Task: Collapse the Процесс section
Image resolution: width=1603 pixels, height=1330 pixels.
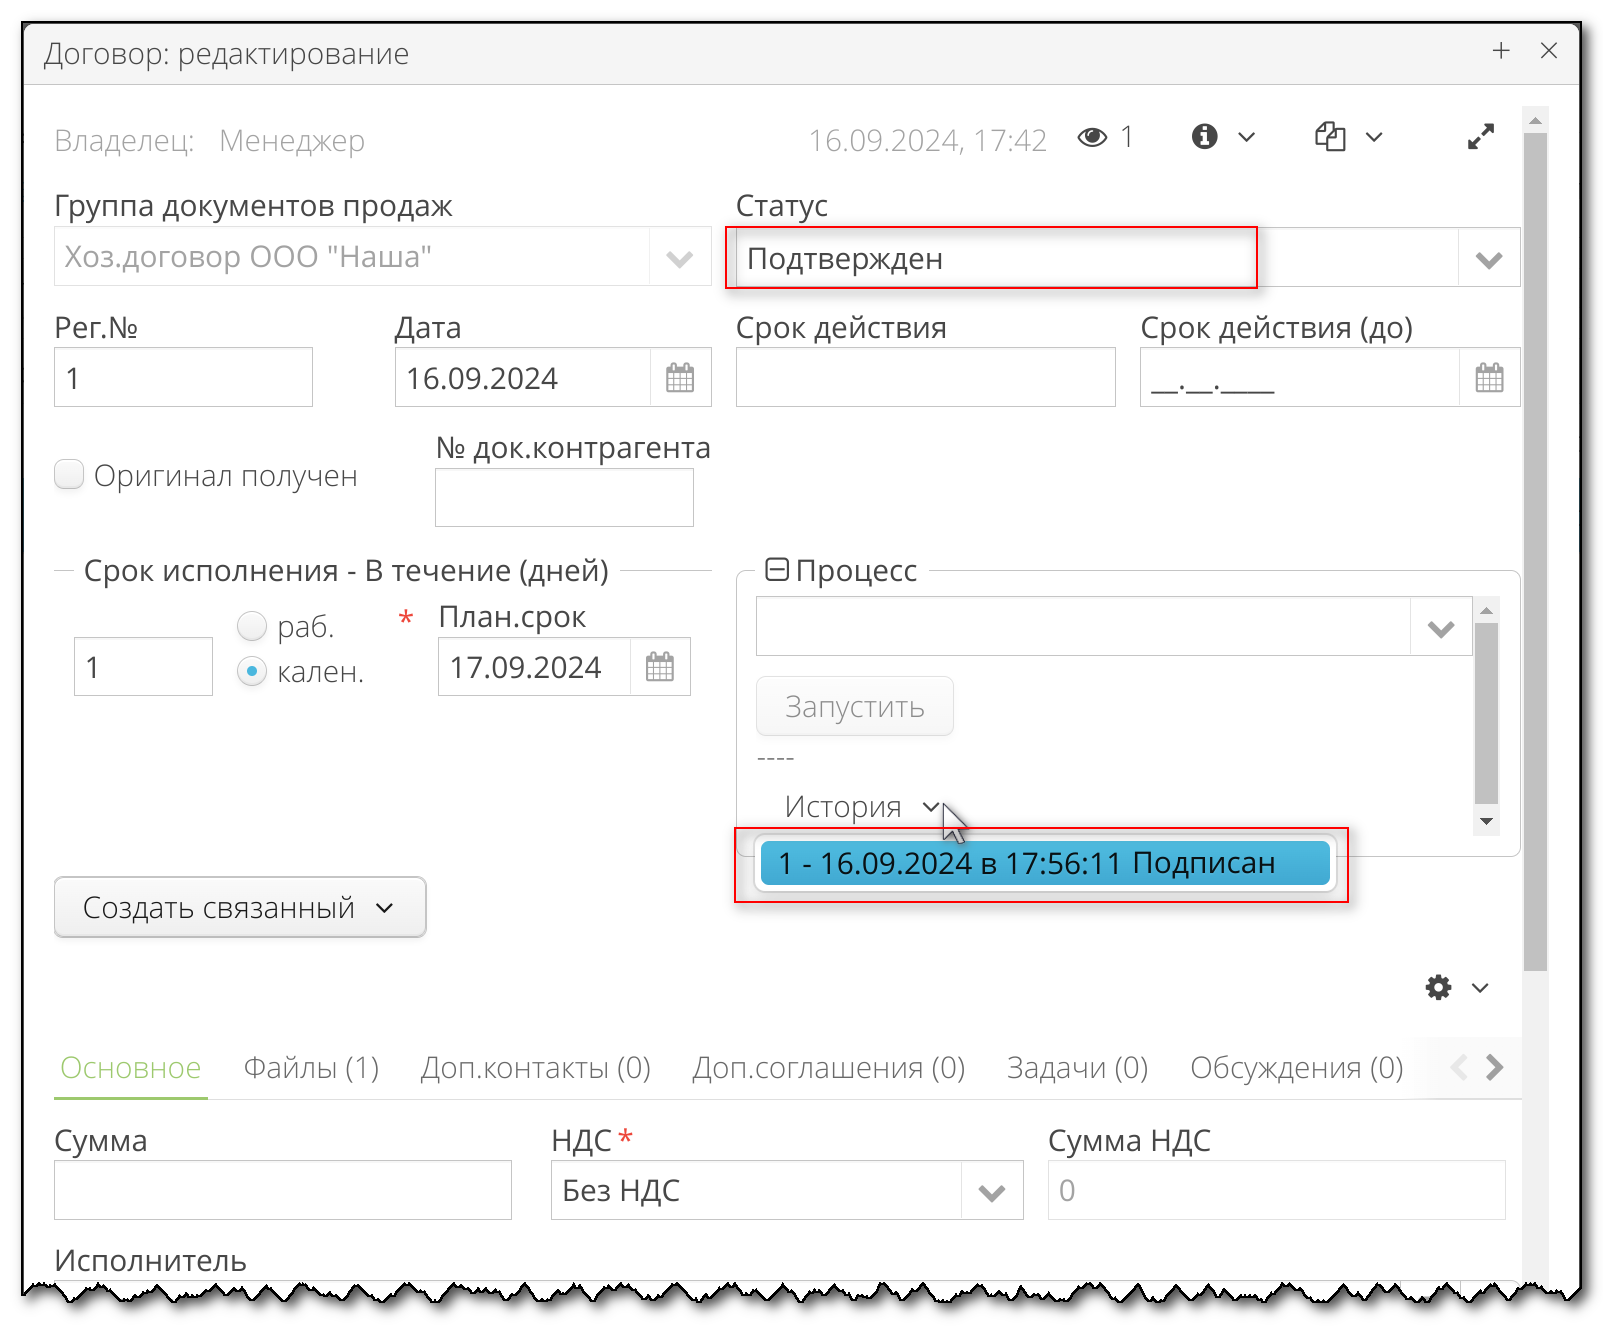Action: 777,569
